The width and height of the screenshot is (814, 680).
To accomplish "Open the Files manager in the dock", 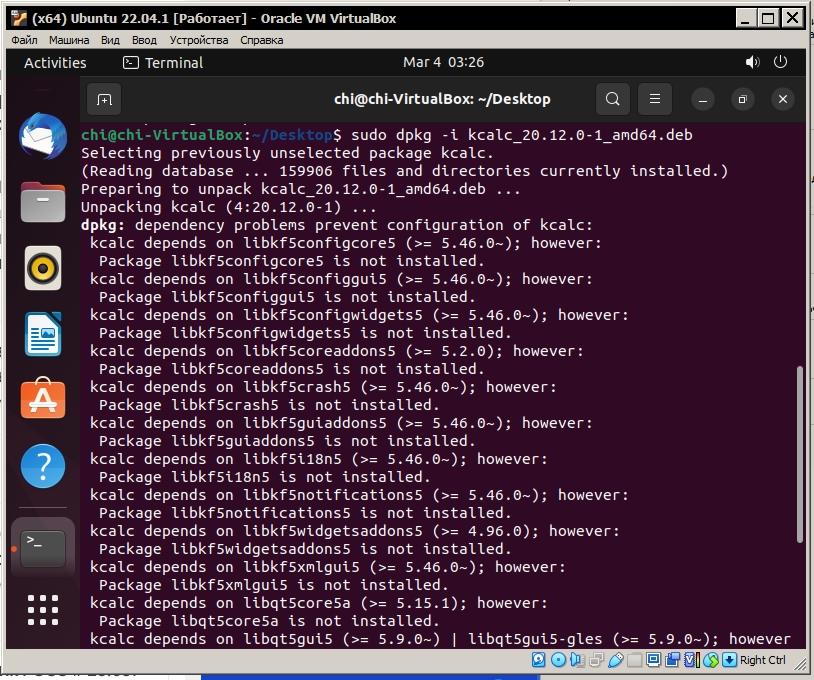I will click(43, 202).
